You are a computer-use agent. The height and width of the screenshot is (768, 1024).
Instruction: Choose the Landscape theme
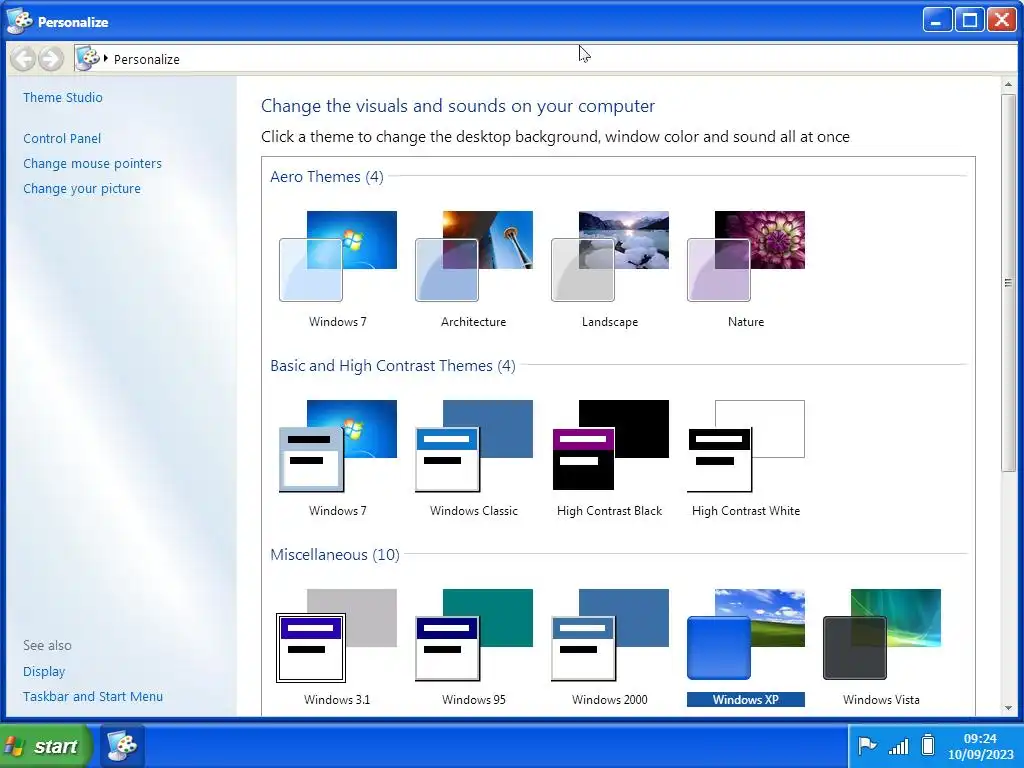pyautogui.click(x=610, y=257)
